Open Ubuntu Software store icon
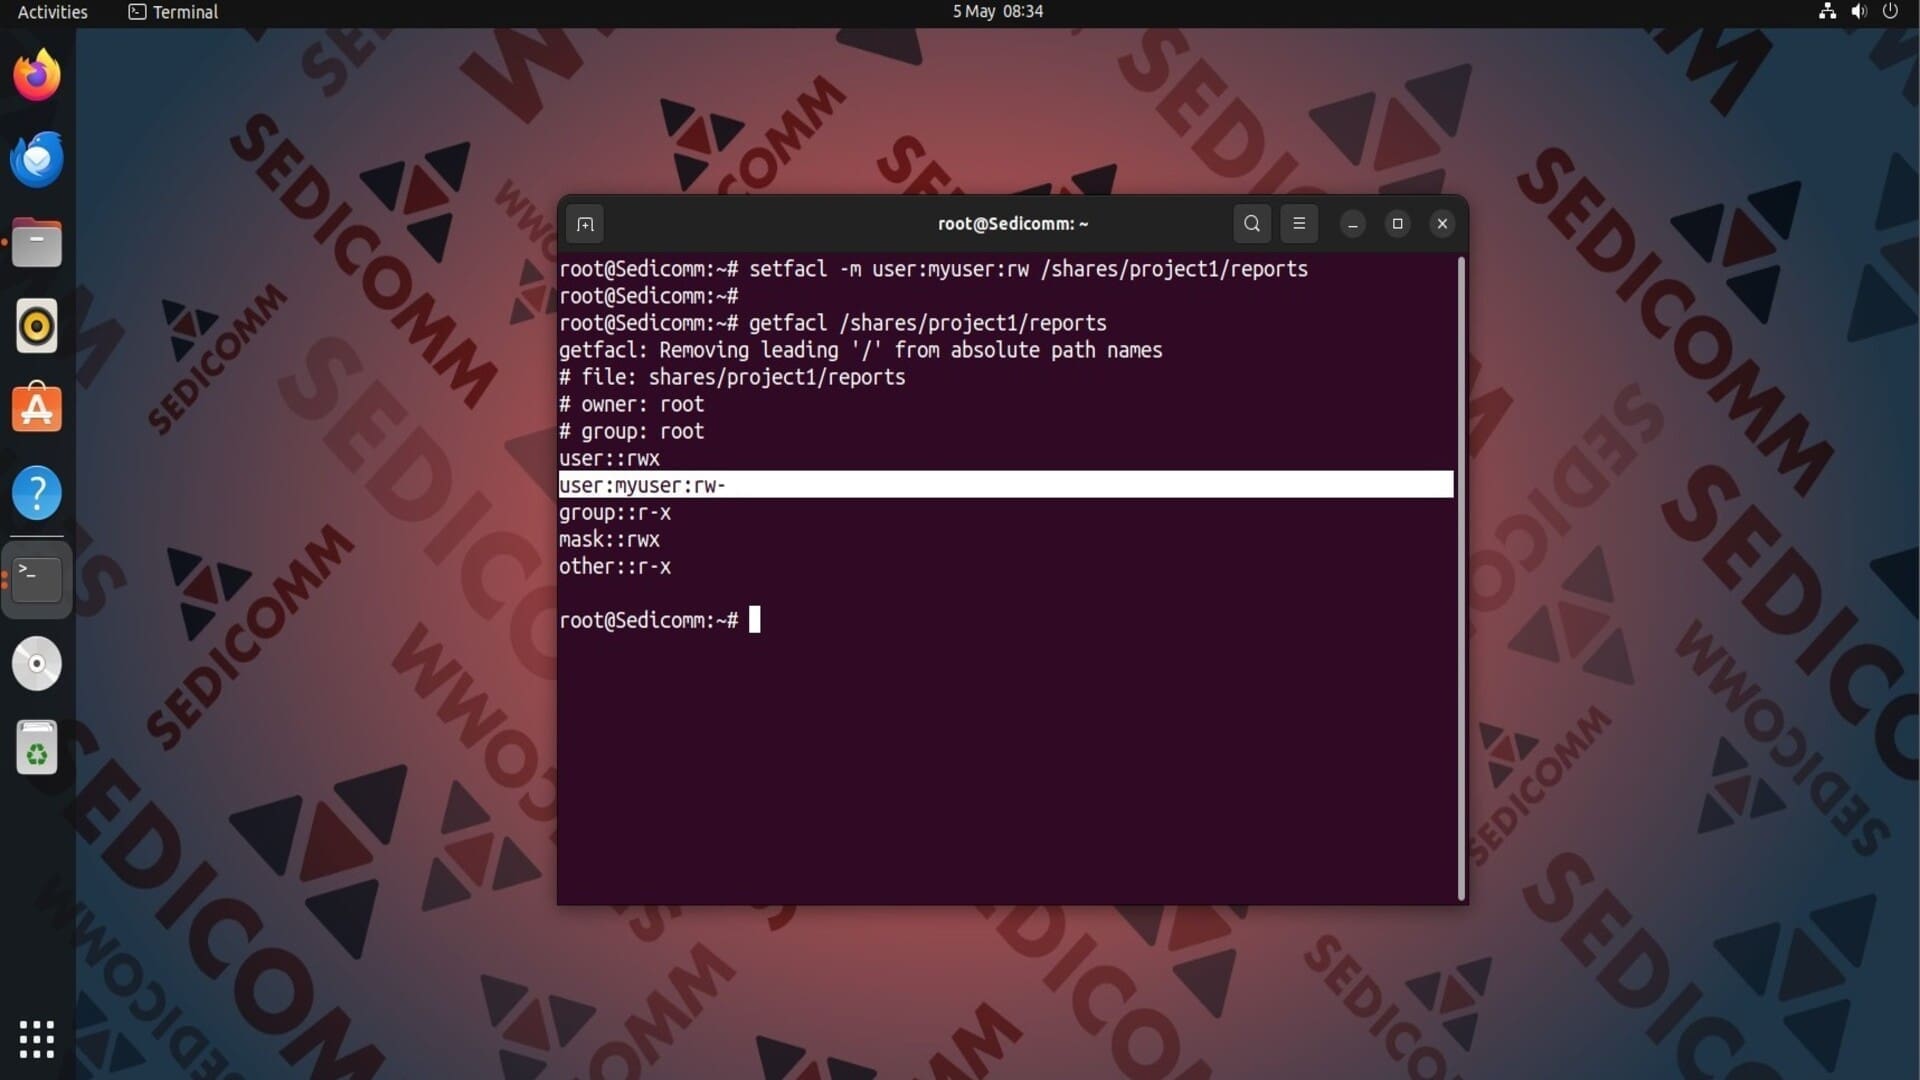The width and height of the screenshot is (1920, 1080). (37, 409)
